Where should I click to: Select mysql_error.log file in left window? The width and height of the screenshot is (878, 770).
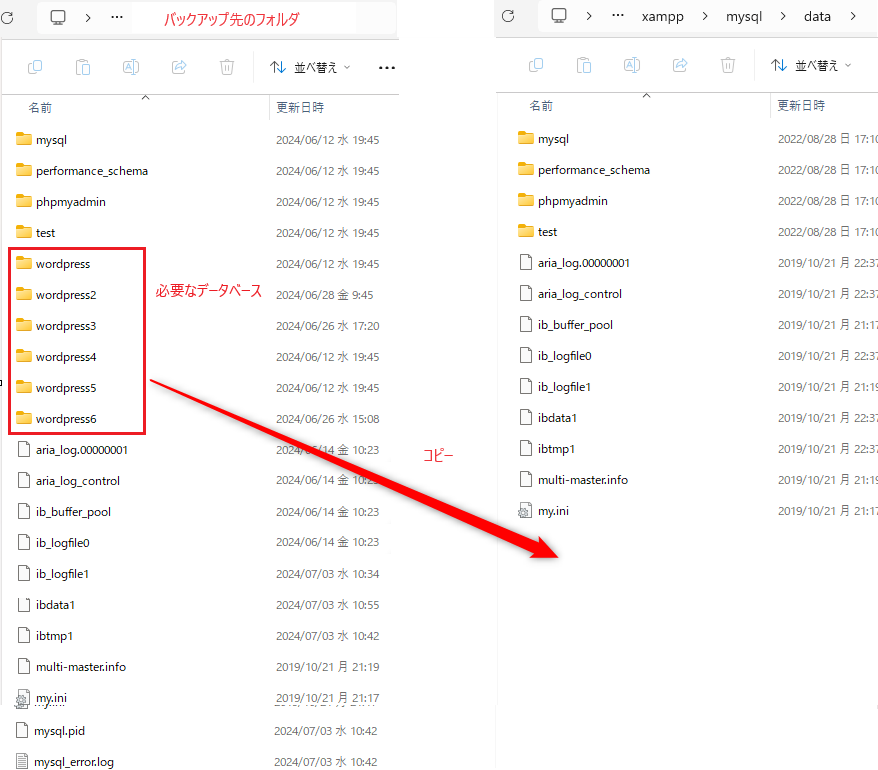click(73, 762)
